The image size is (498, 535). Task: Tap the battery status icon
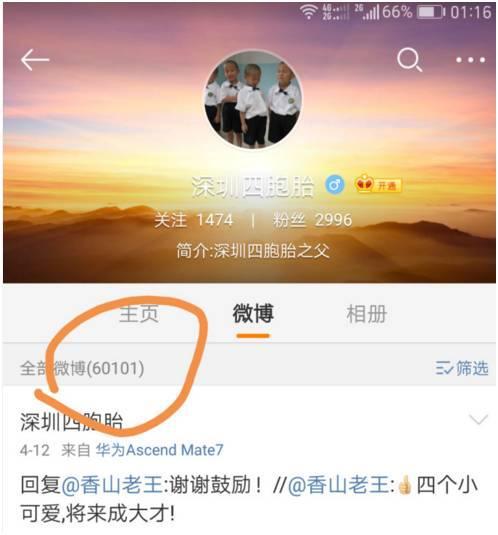pyautogui.click(x=431, y=12)
